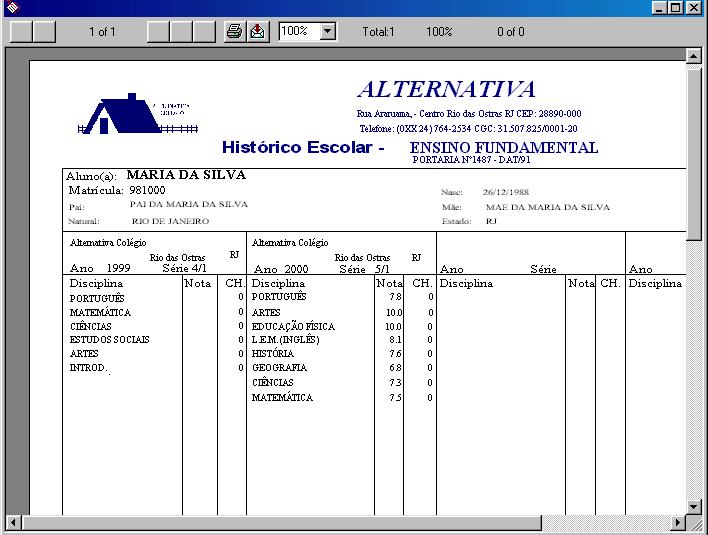Image resolution: width=708 pixels, height=535 pixels.
Task: Close the report preview window
Action: pos(696,8)
